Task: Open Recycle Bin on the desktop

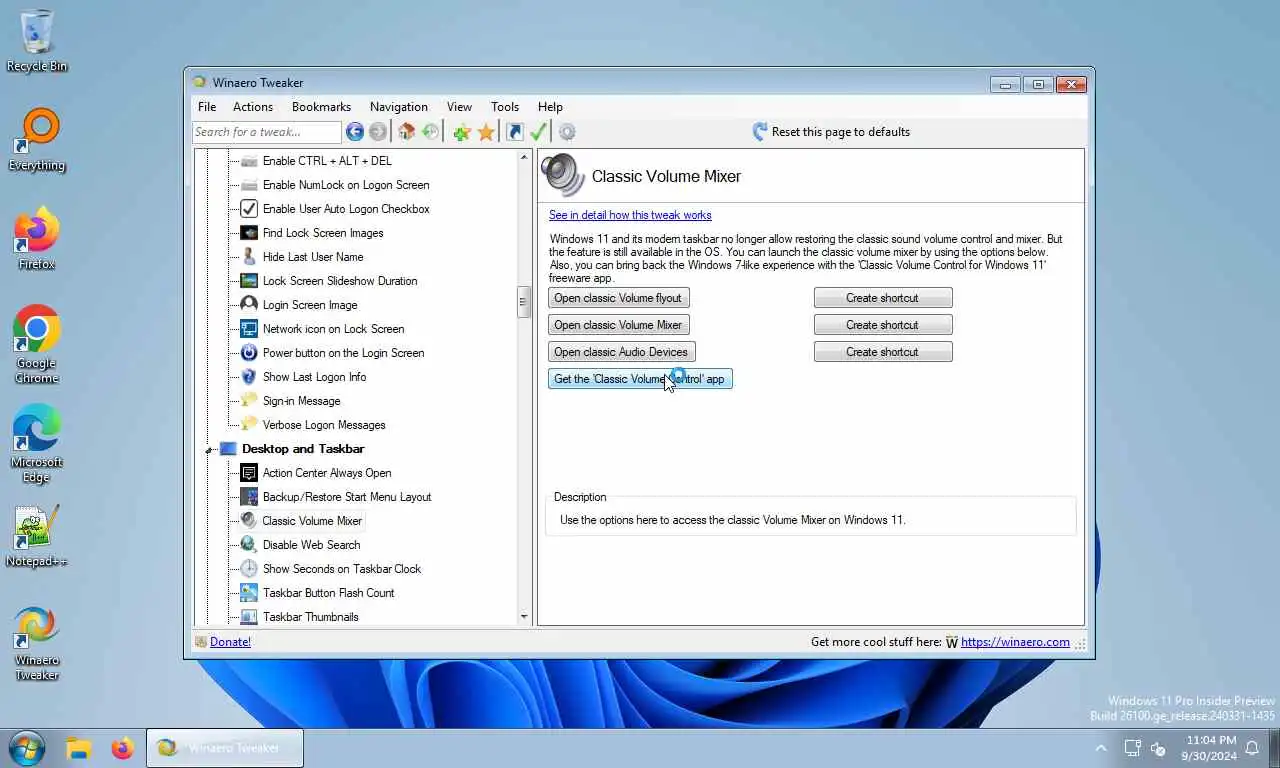Action: click(x=37, y=40)
